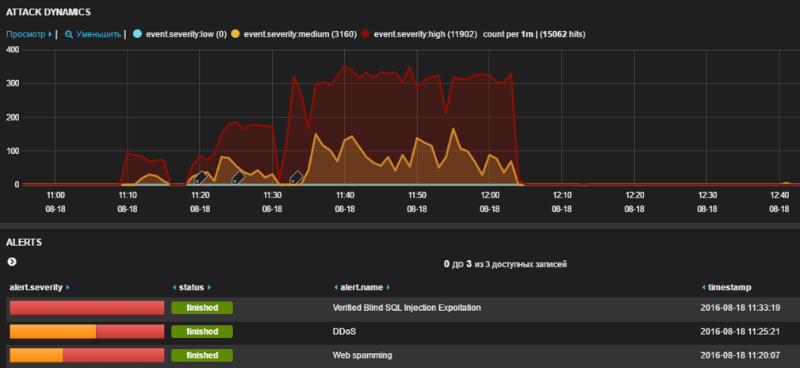Click severity bar of DDoS alert
Screen dimensions: 800x368
point(87,331)
